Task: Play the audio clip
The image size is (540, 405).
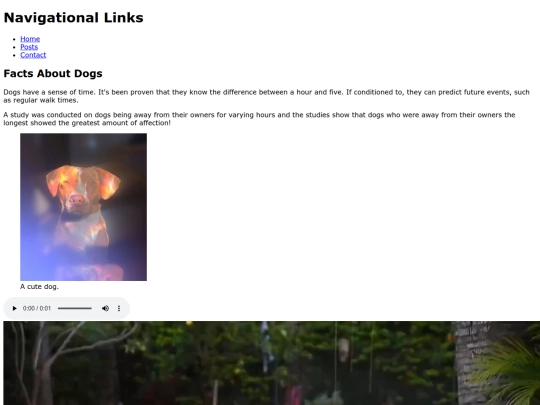Action: point(14,308)
